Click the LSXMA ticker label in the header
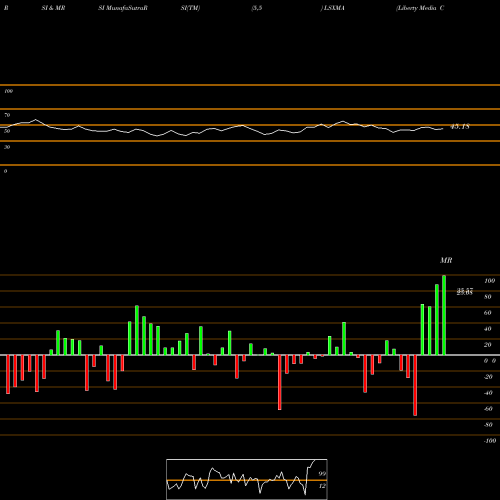Screen dimensions: 500x500 (334, 8)
